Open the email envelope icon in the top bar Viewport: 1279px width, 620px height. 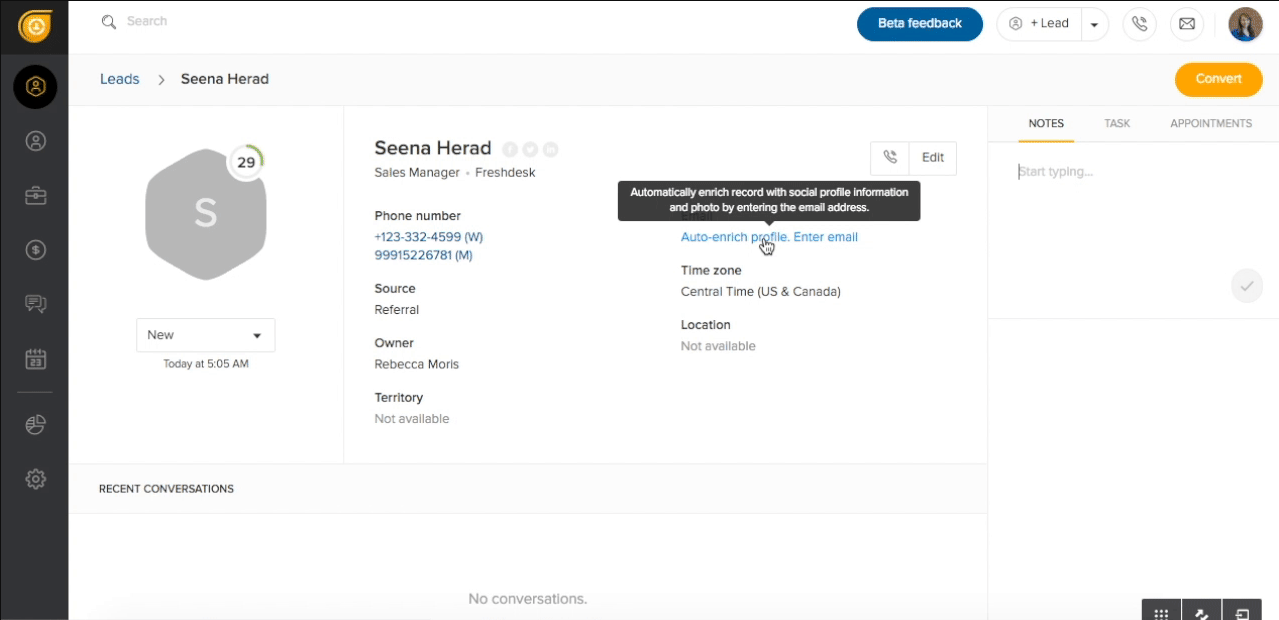[1187, 24]
